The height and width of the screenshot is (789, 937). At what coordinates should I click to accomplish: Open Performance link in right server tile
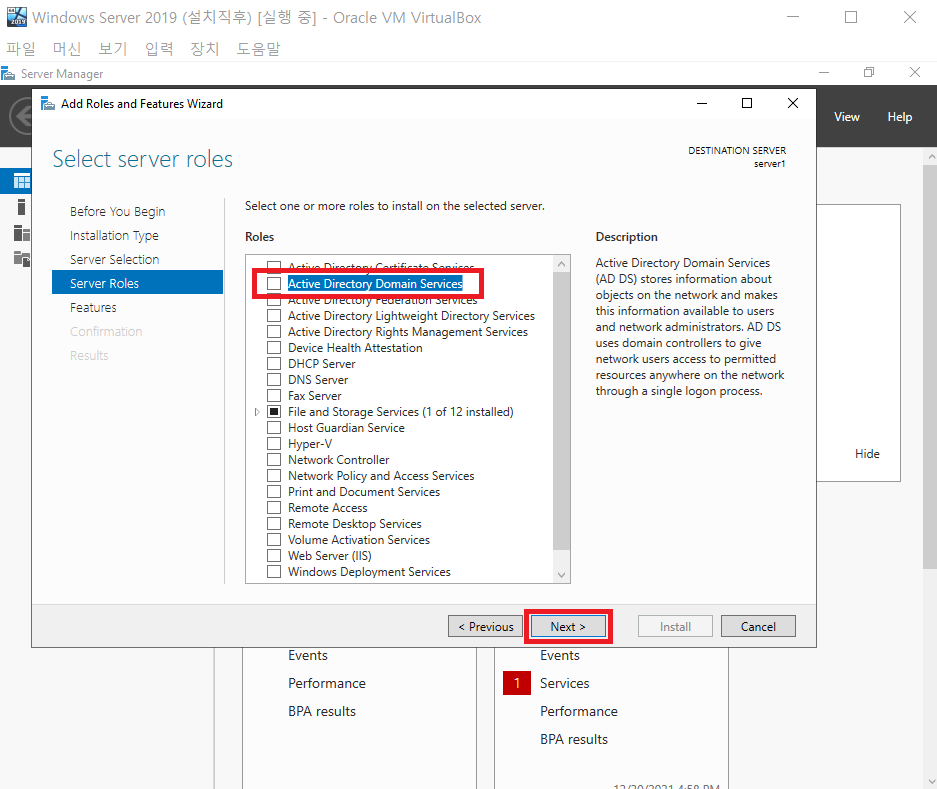point(579,711)
